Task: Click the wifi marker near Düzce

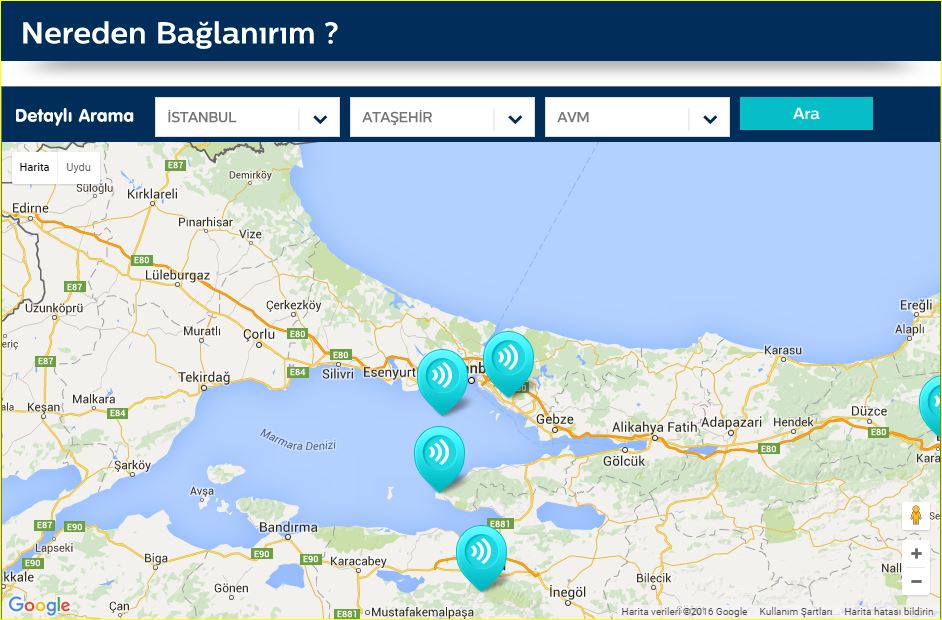Action: (932, 406)
